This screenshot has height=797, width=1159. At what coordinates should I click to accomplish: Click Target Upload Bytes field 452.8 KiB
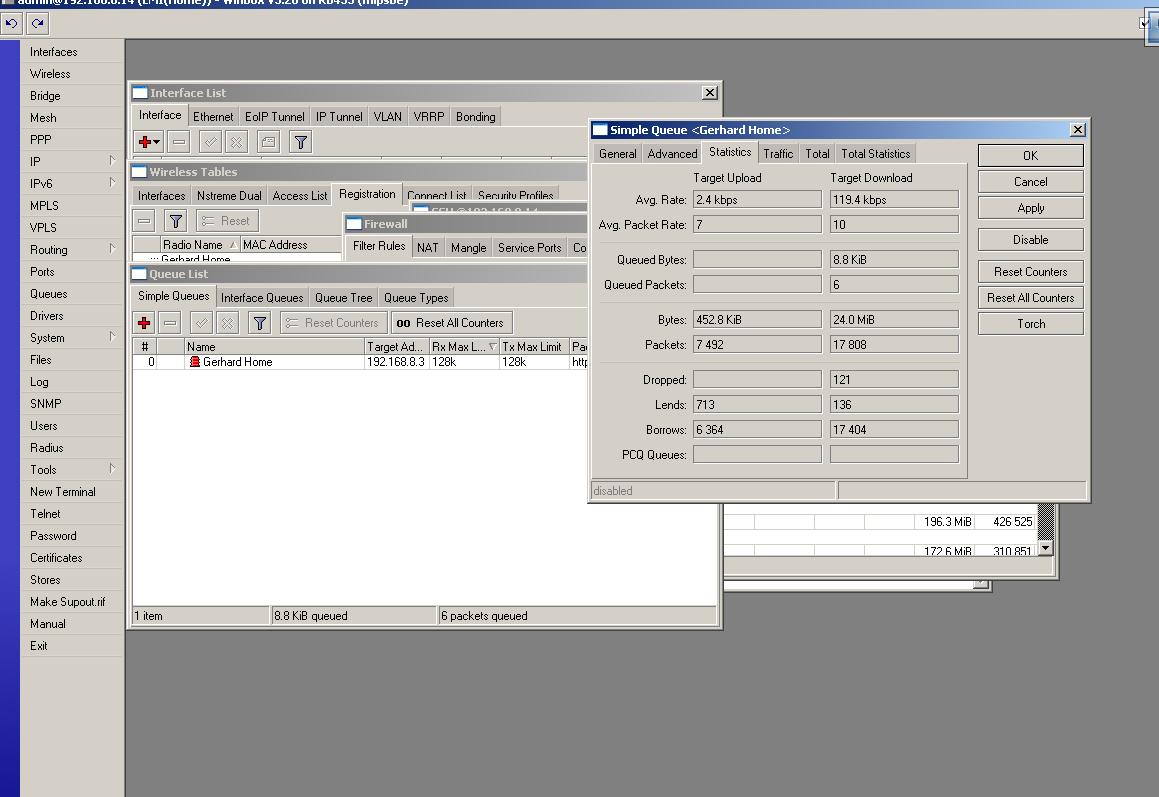757,319
